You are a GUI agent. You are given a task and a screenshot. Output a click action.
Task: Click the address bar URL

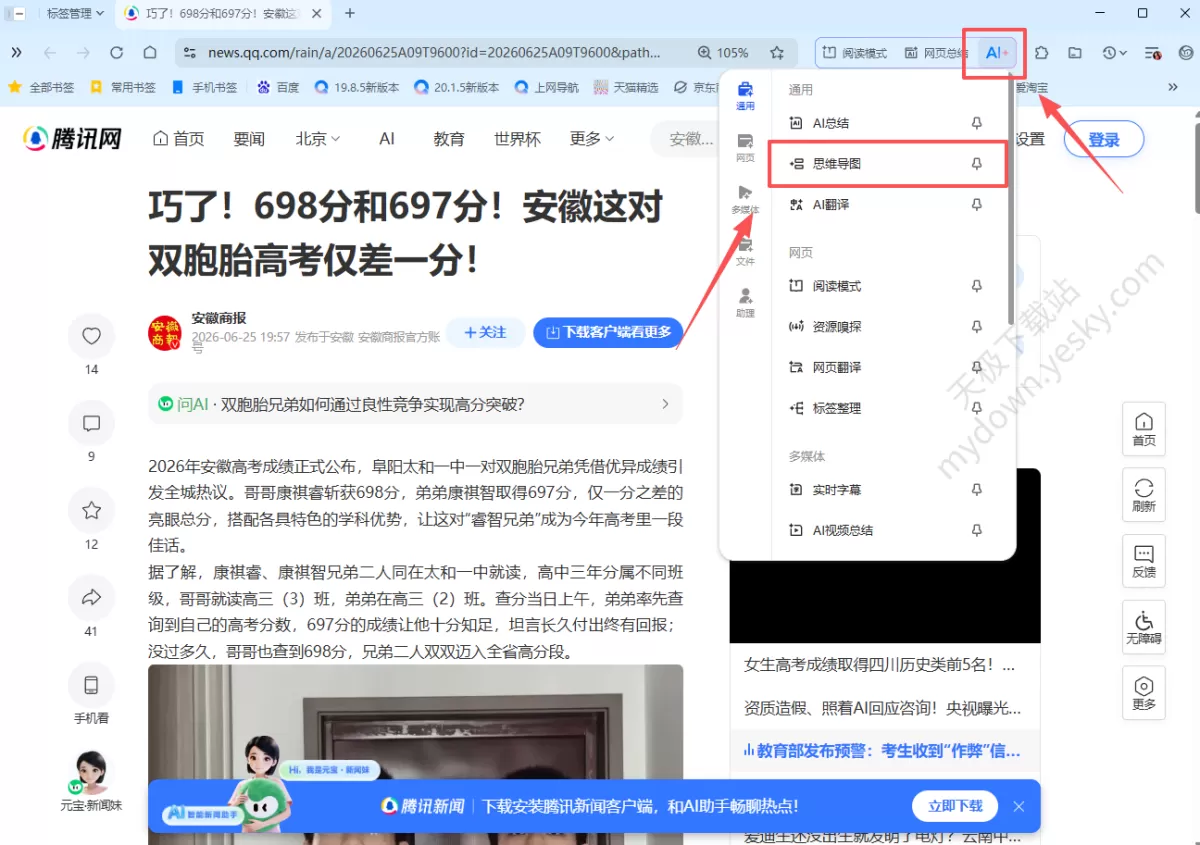tap(435, 53)
